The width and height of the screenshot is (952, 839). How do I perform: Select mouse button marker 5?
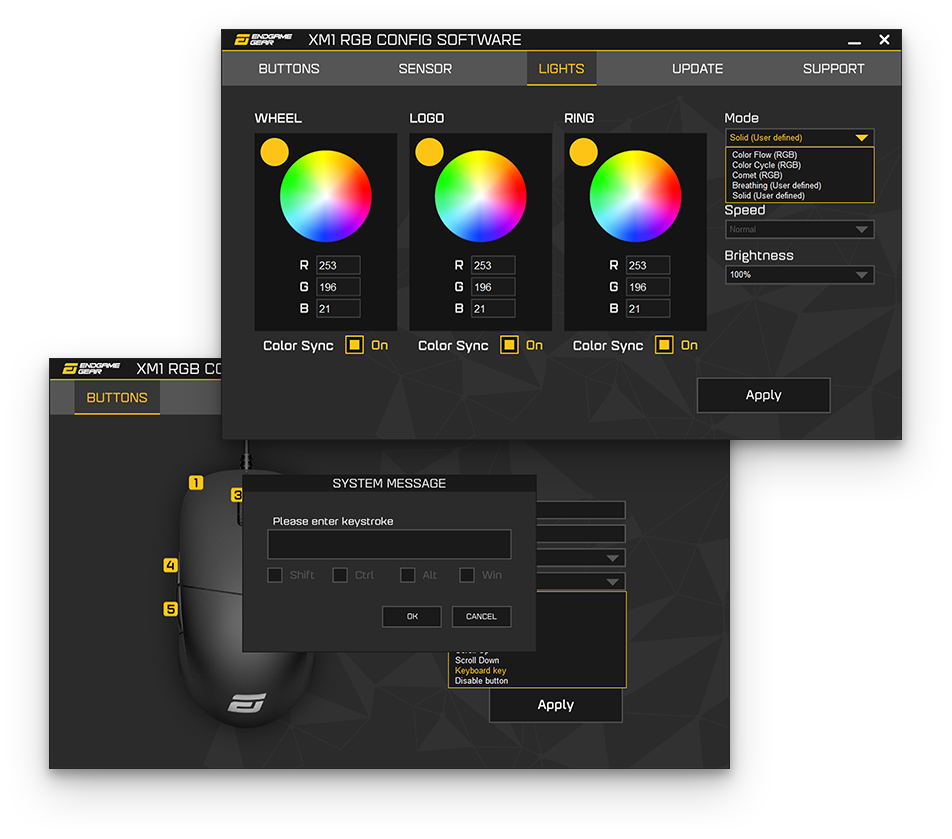coord(171,609)
